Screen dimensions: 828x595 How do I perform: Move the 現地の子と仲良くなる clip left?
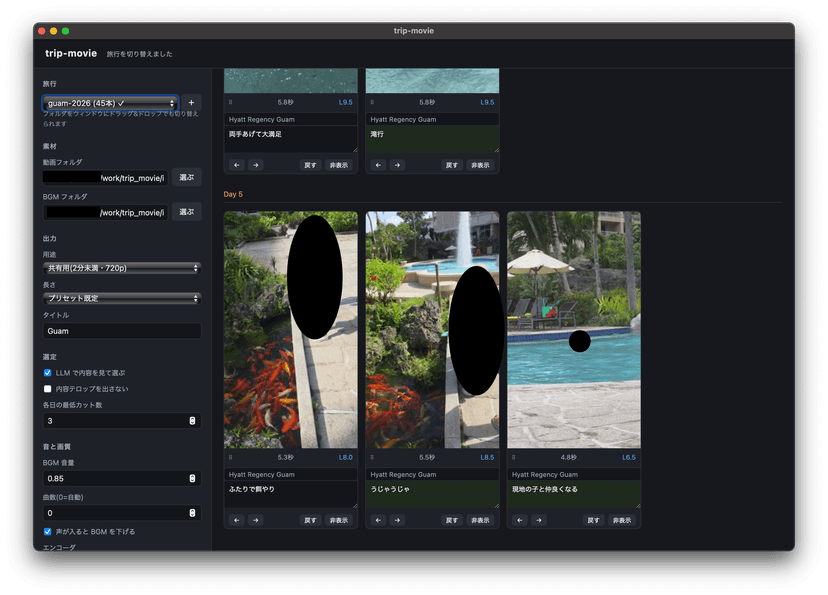pyautogui.click(x=520, y=520)
